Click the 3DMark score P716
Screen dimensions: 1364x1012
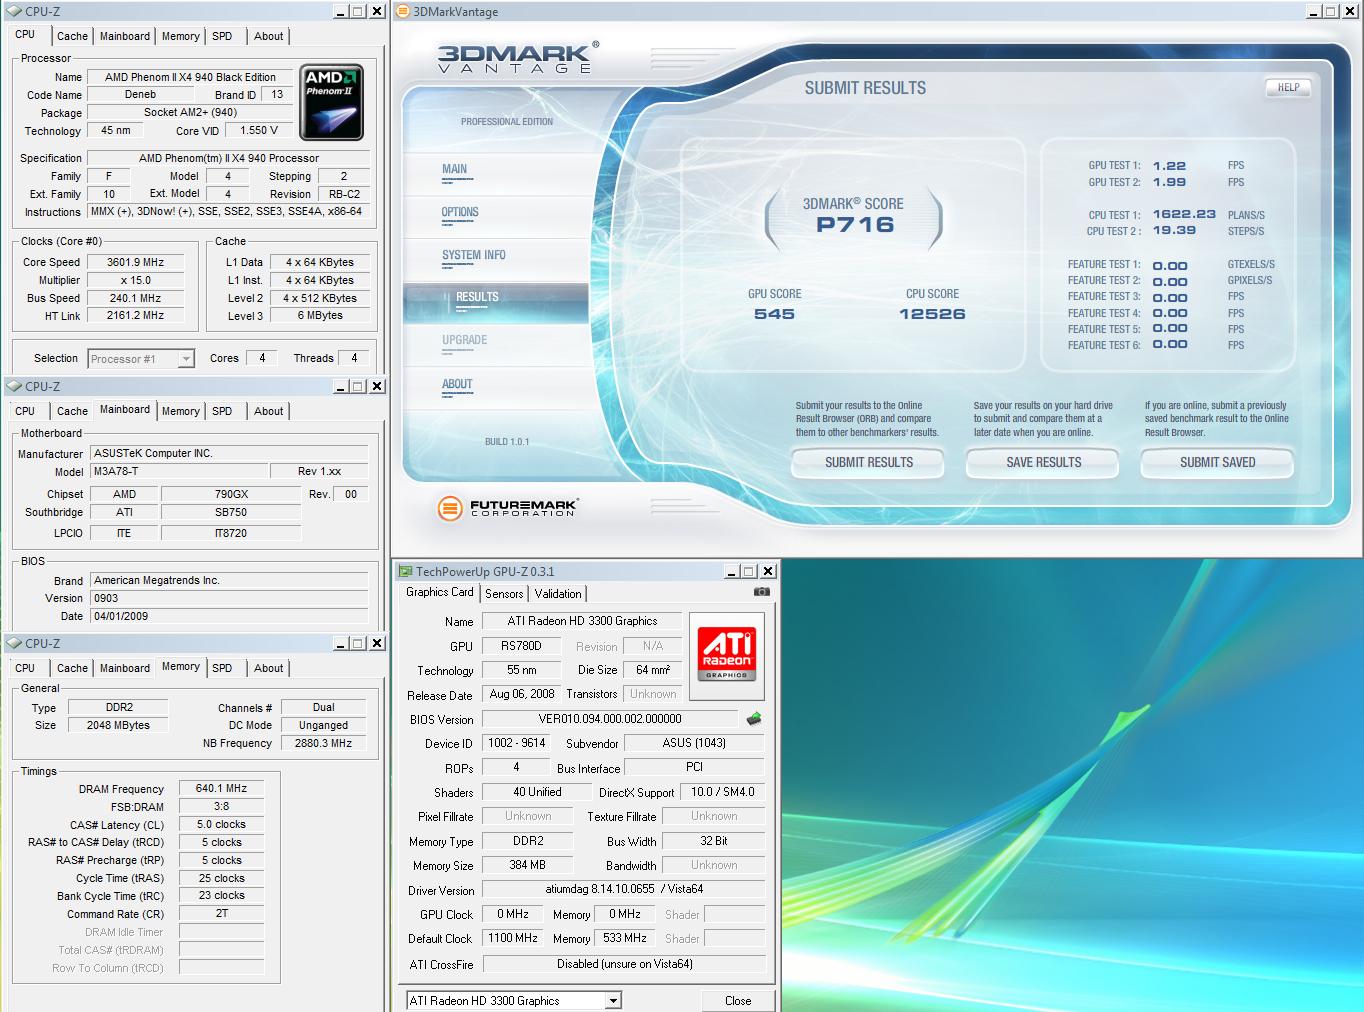pyautogui.click(x=855, y=225)
